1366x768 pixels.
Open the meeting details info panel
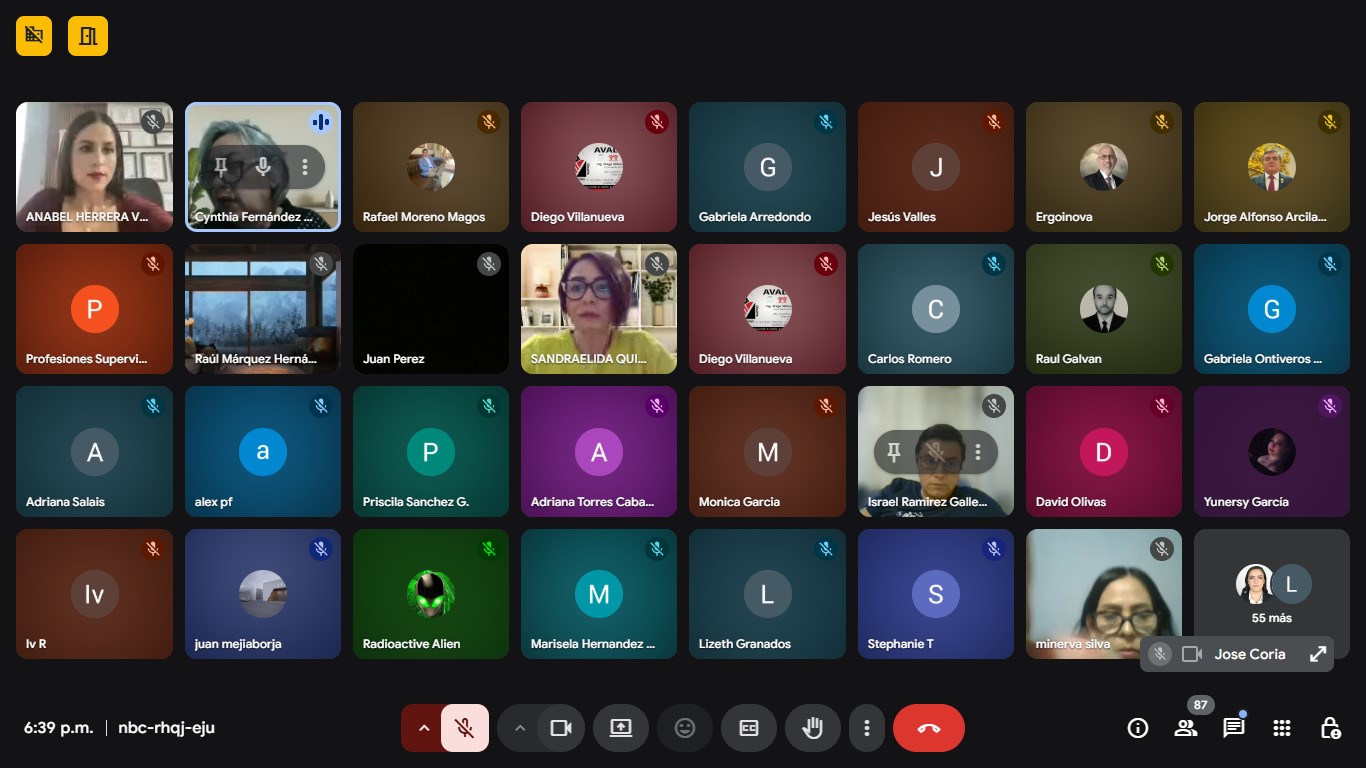(1138, 728)
